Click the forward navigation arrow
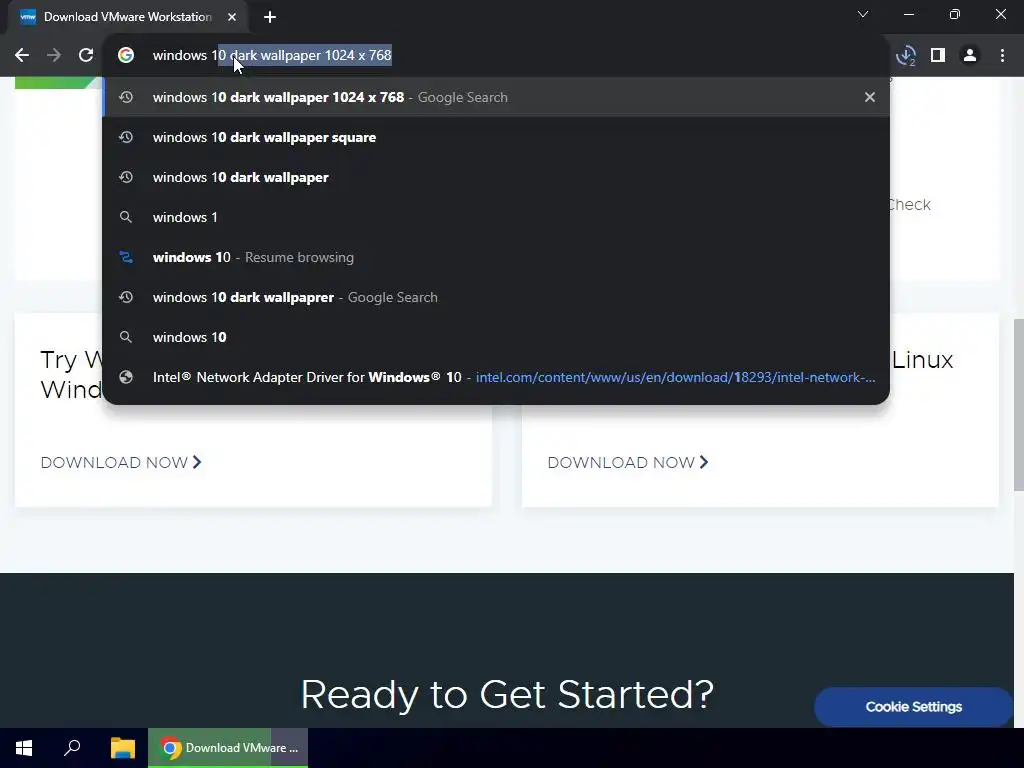 click(x=54, y=56)
